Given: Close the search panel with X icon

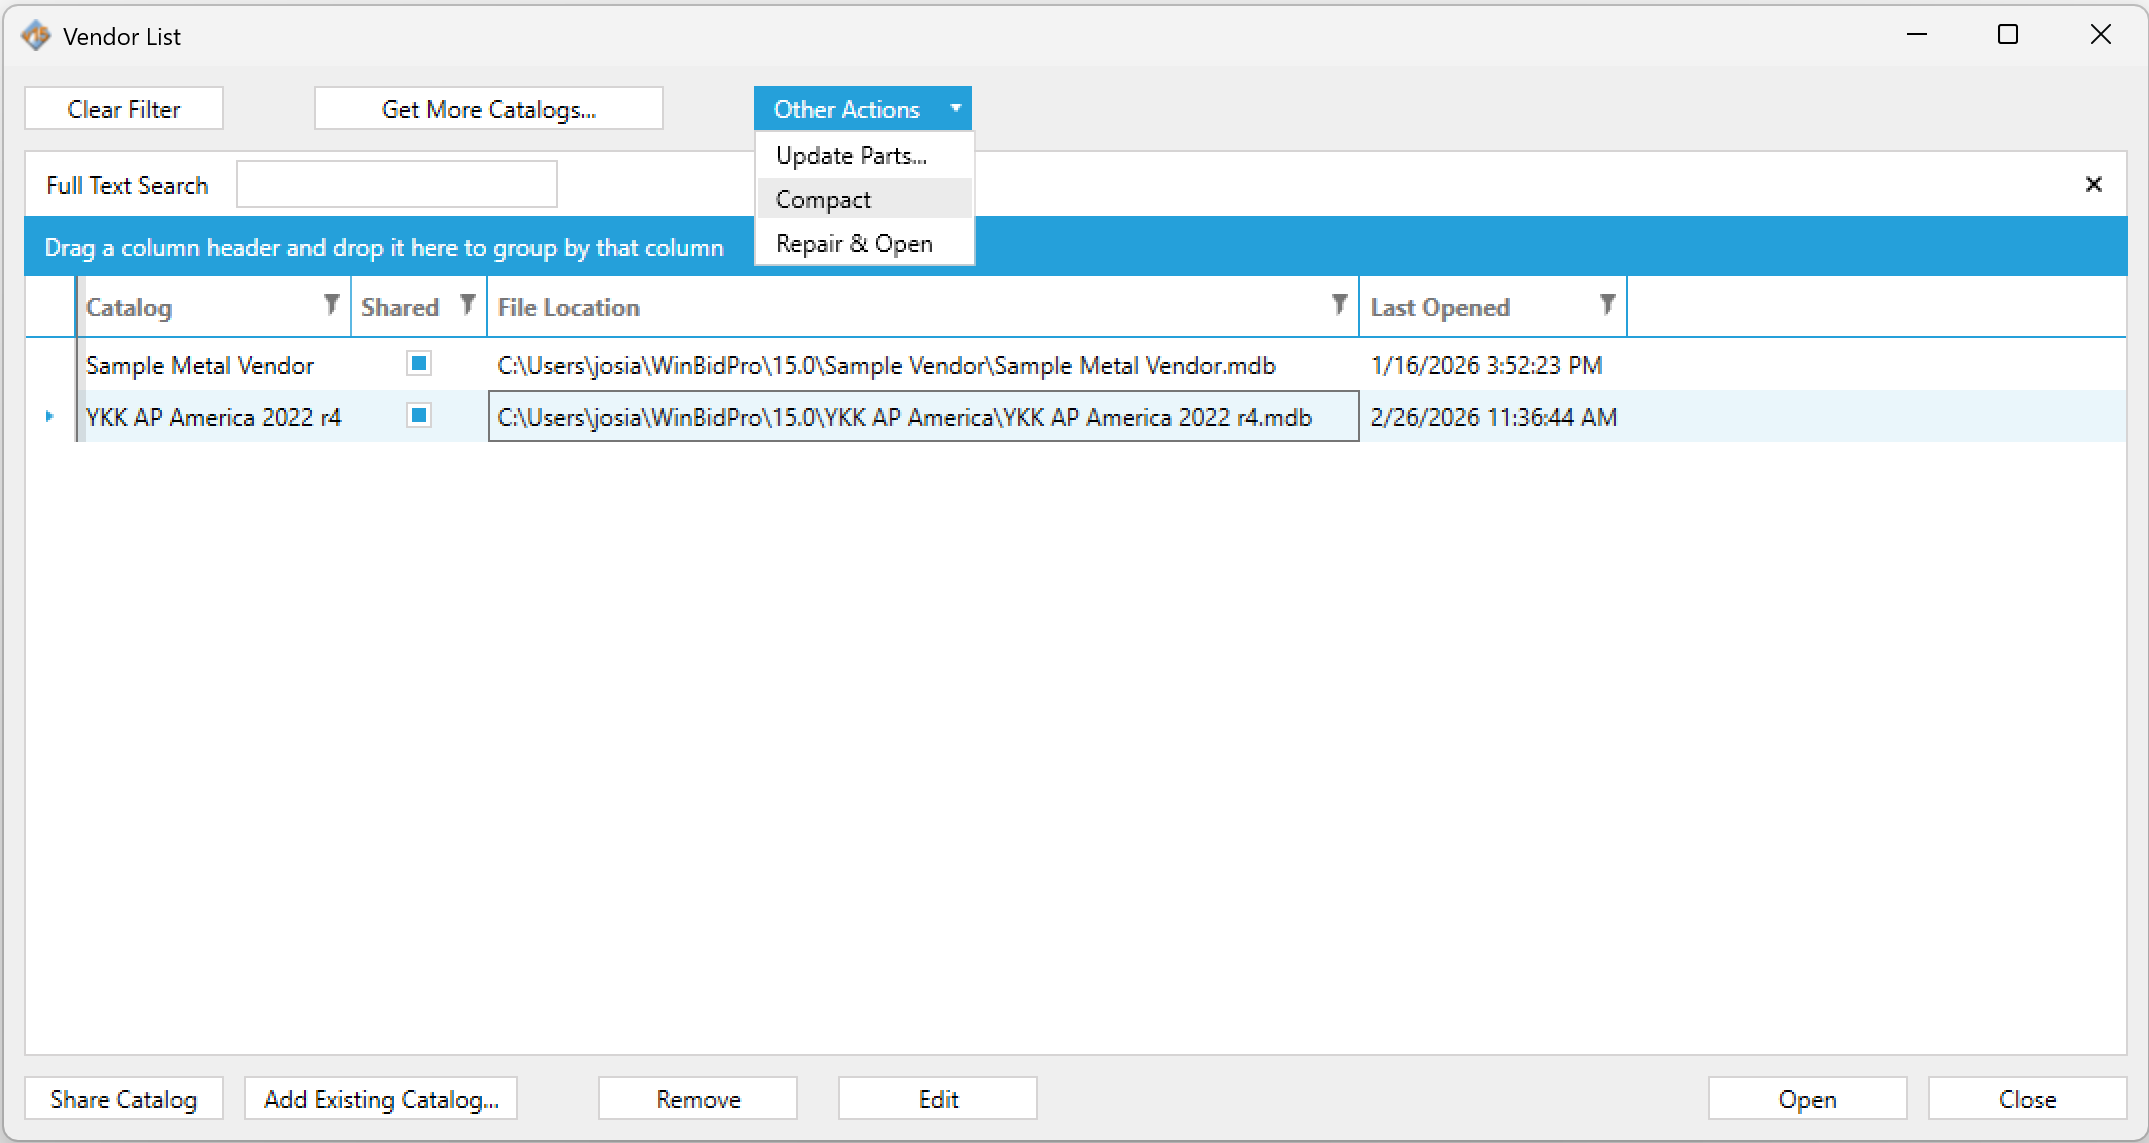Looking at the screenshot, I should [2093, 184].
